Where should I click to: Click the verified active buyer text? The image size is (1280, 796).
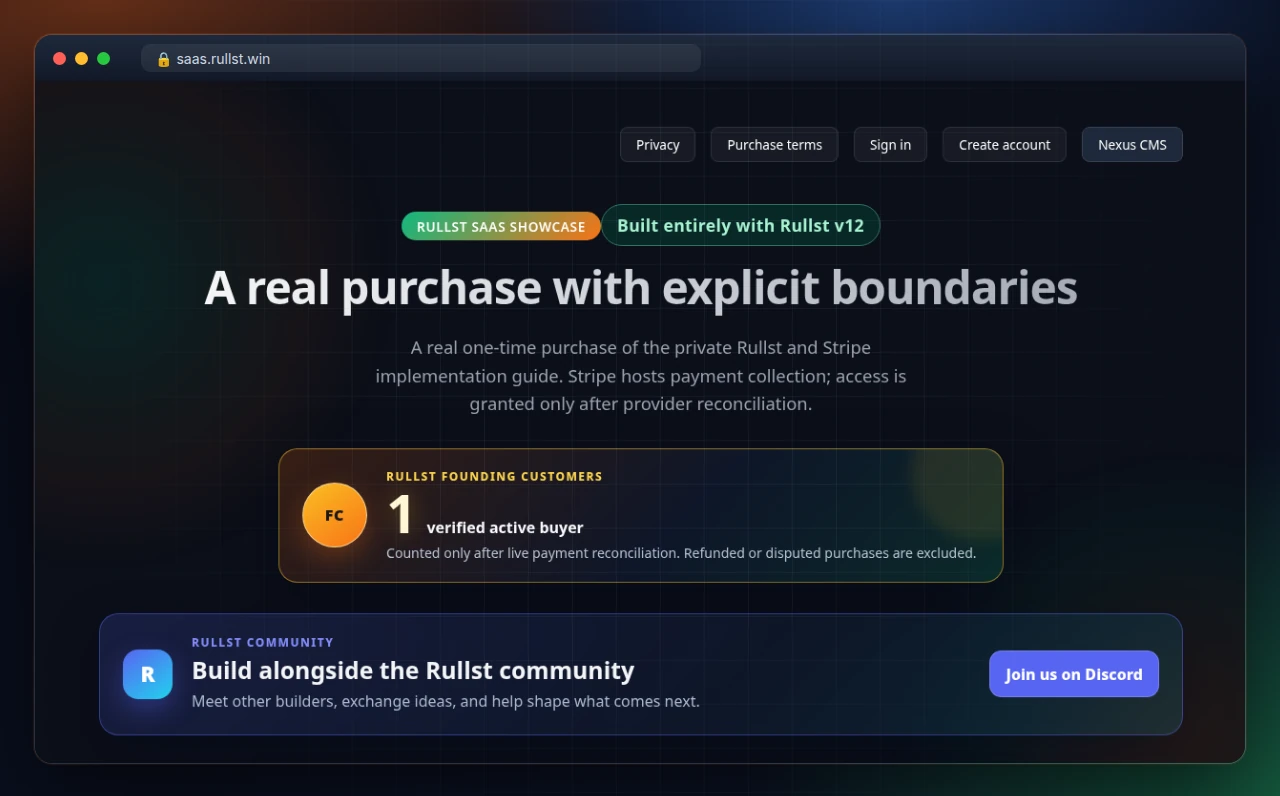click(x=505, y=527)
